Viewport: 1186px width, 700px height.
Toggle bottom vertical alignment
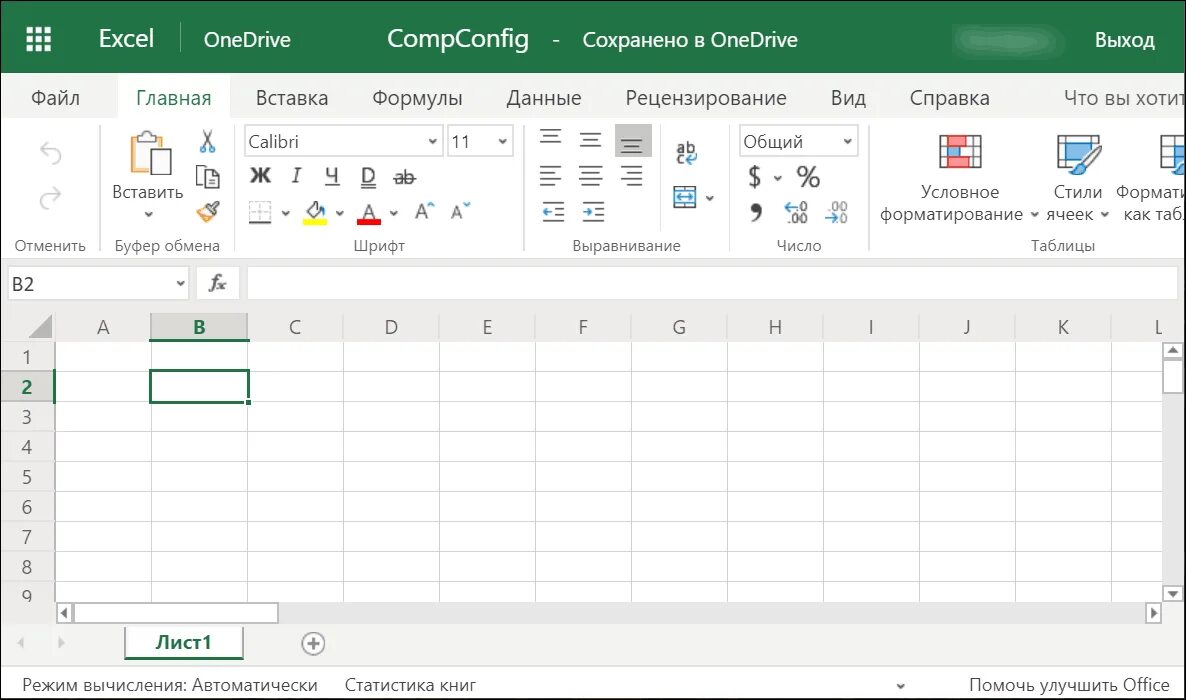pyautogui.click(x=632, y=141)
